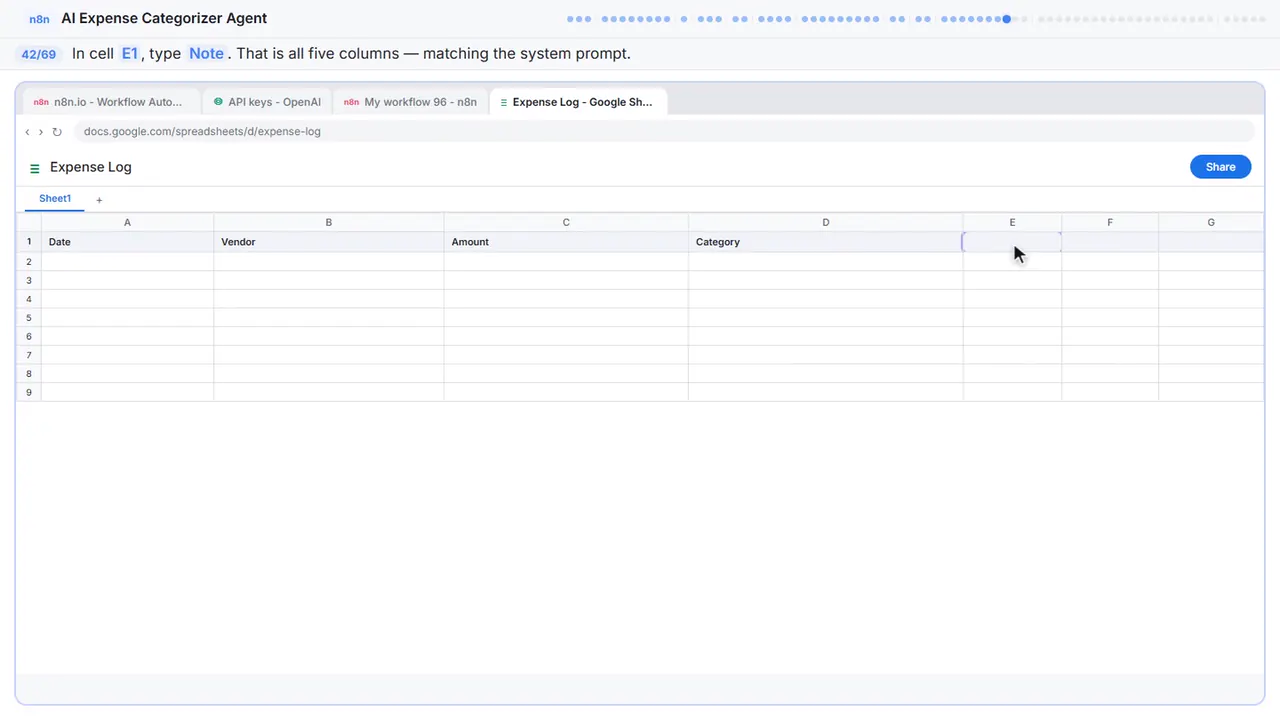Select the Date header cell
The height and width of the screenshot is (720, 1280).
[127, 242]
